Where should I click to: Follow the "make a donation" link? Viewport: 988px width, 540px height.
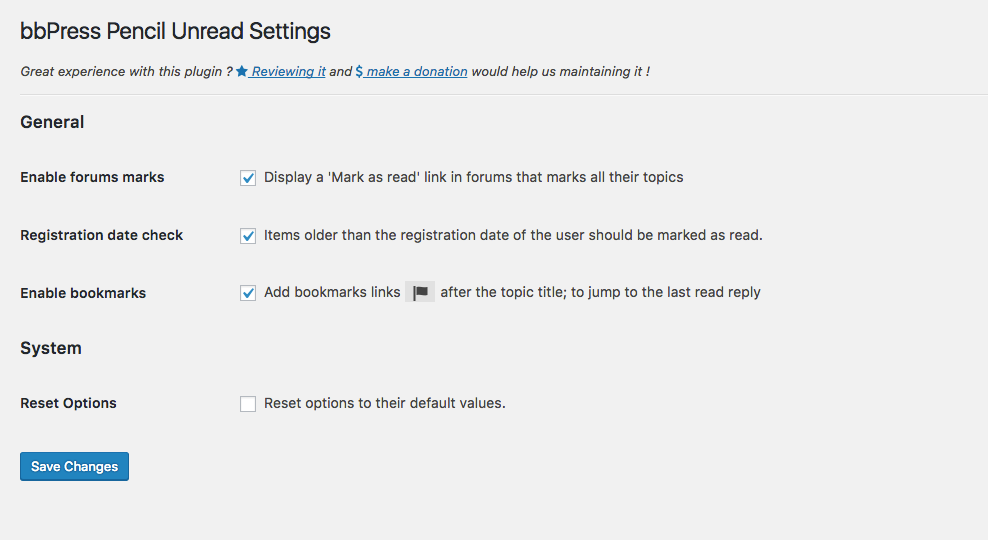point(417,72)
